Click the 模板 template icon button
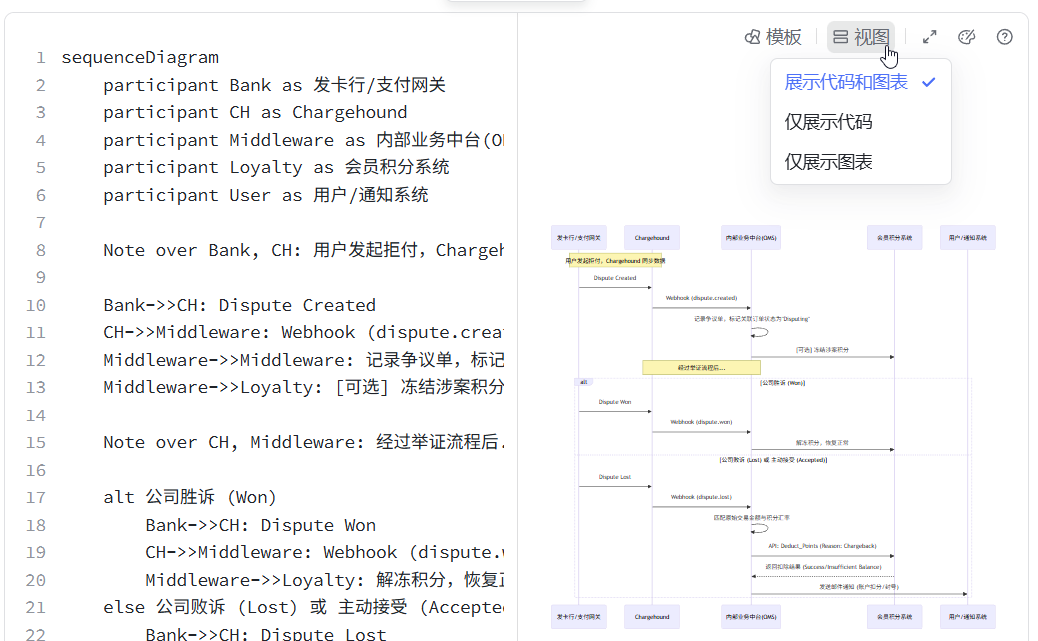Viewport: 1038px width, 641px height. coord(773,37)
